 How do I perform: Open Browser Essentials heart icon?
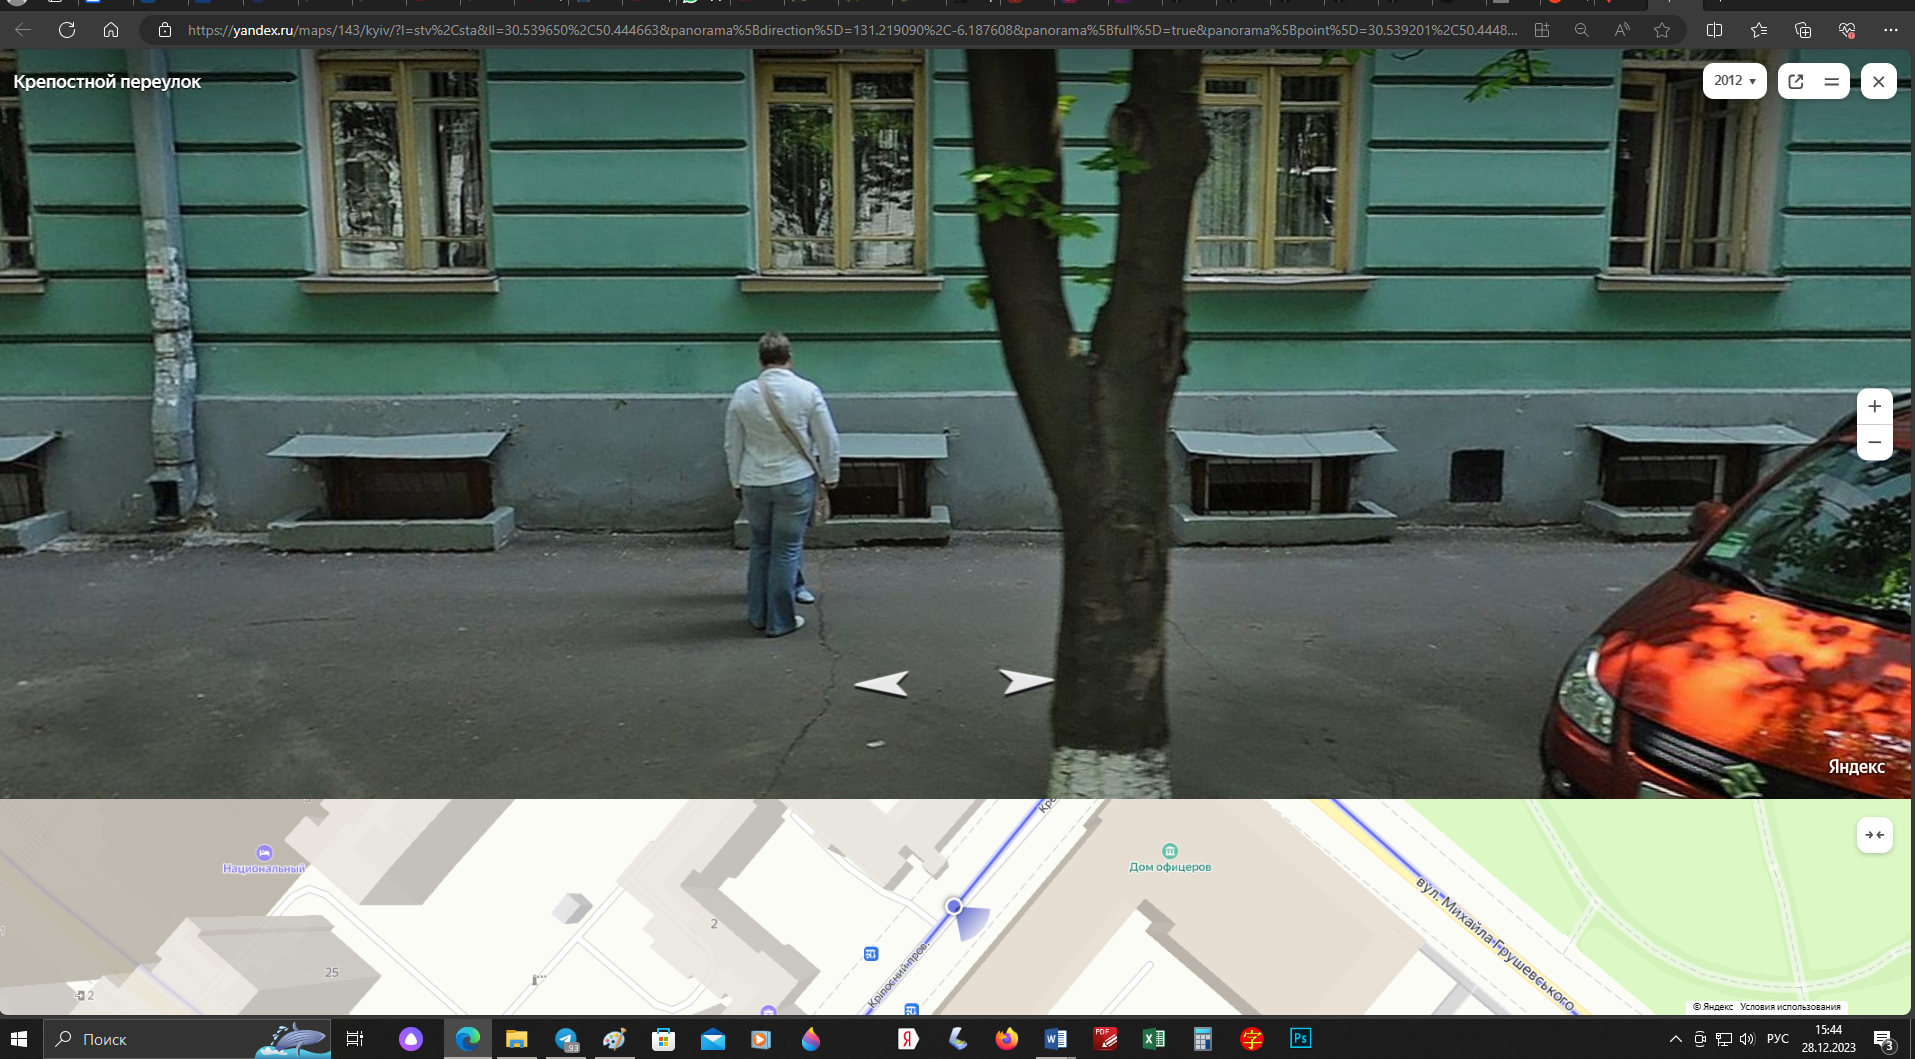[x=1847, y=30]
